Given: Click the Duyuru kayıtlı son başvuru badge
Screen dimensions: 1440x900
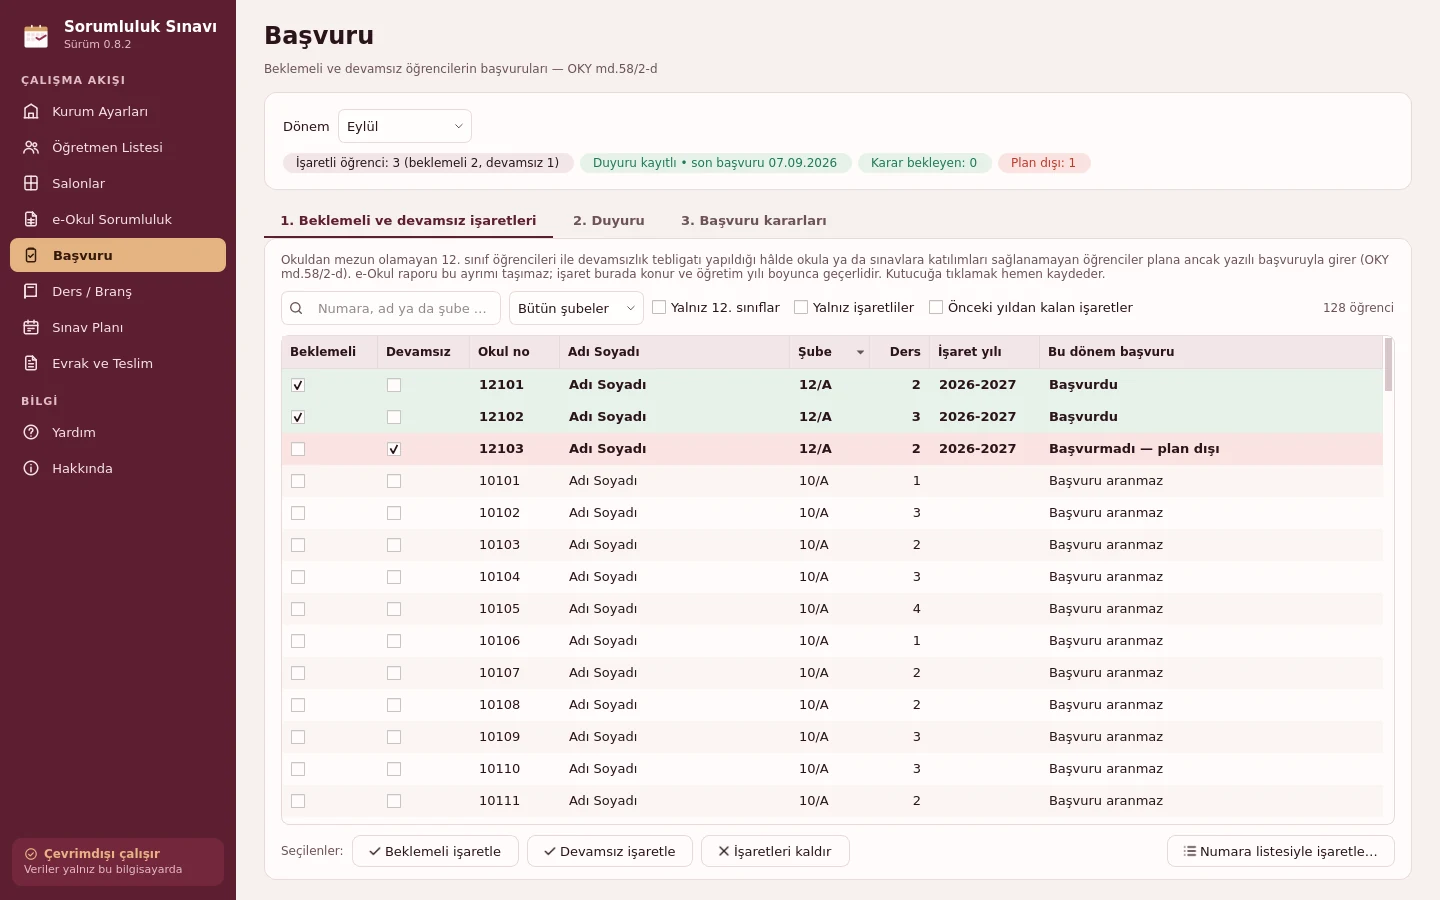Looking at the screenshot, I should 715,163.
